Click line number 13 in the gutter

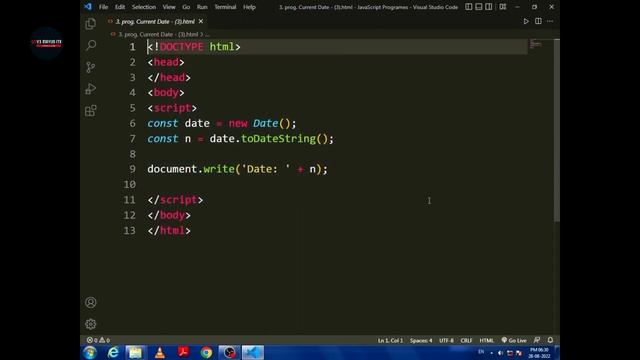click(x=129, y=231)
